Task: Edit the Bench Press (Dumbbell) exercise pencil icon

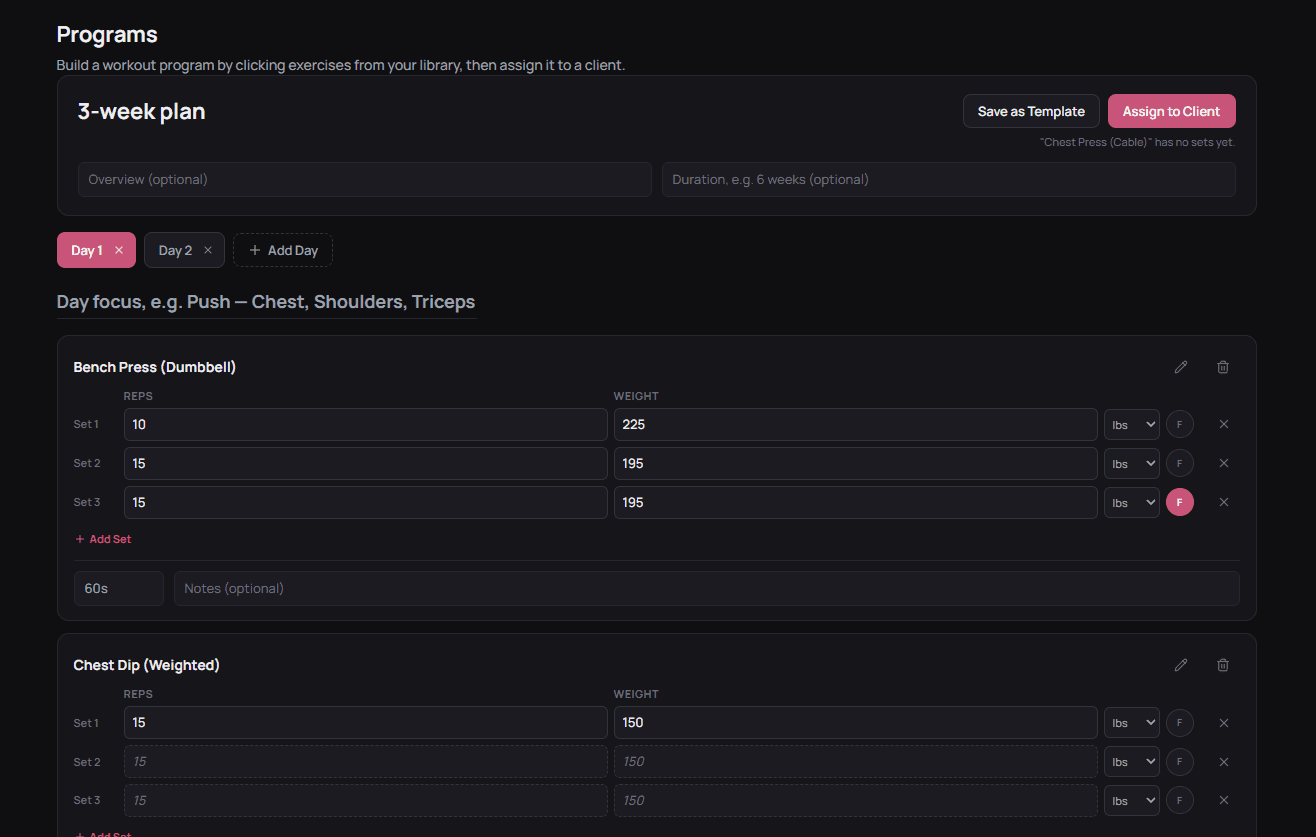Action: click(1181, 367)
